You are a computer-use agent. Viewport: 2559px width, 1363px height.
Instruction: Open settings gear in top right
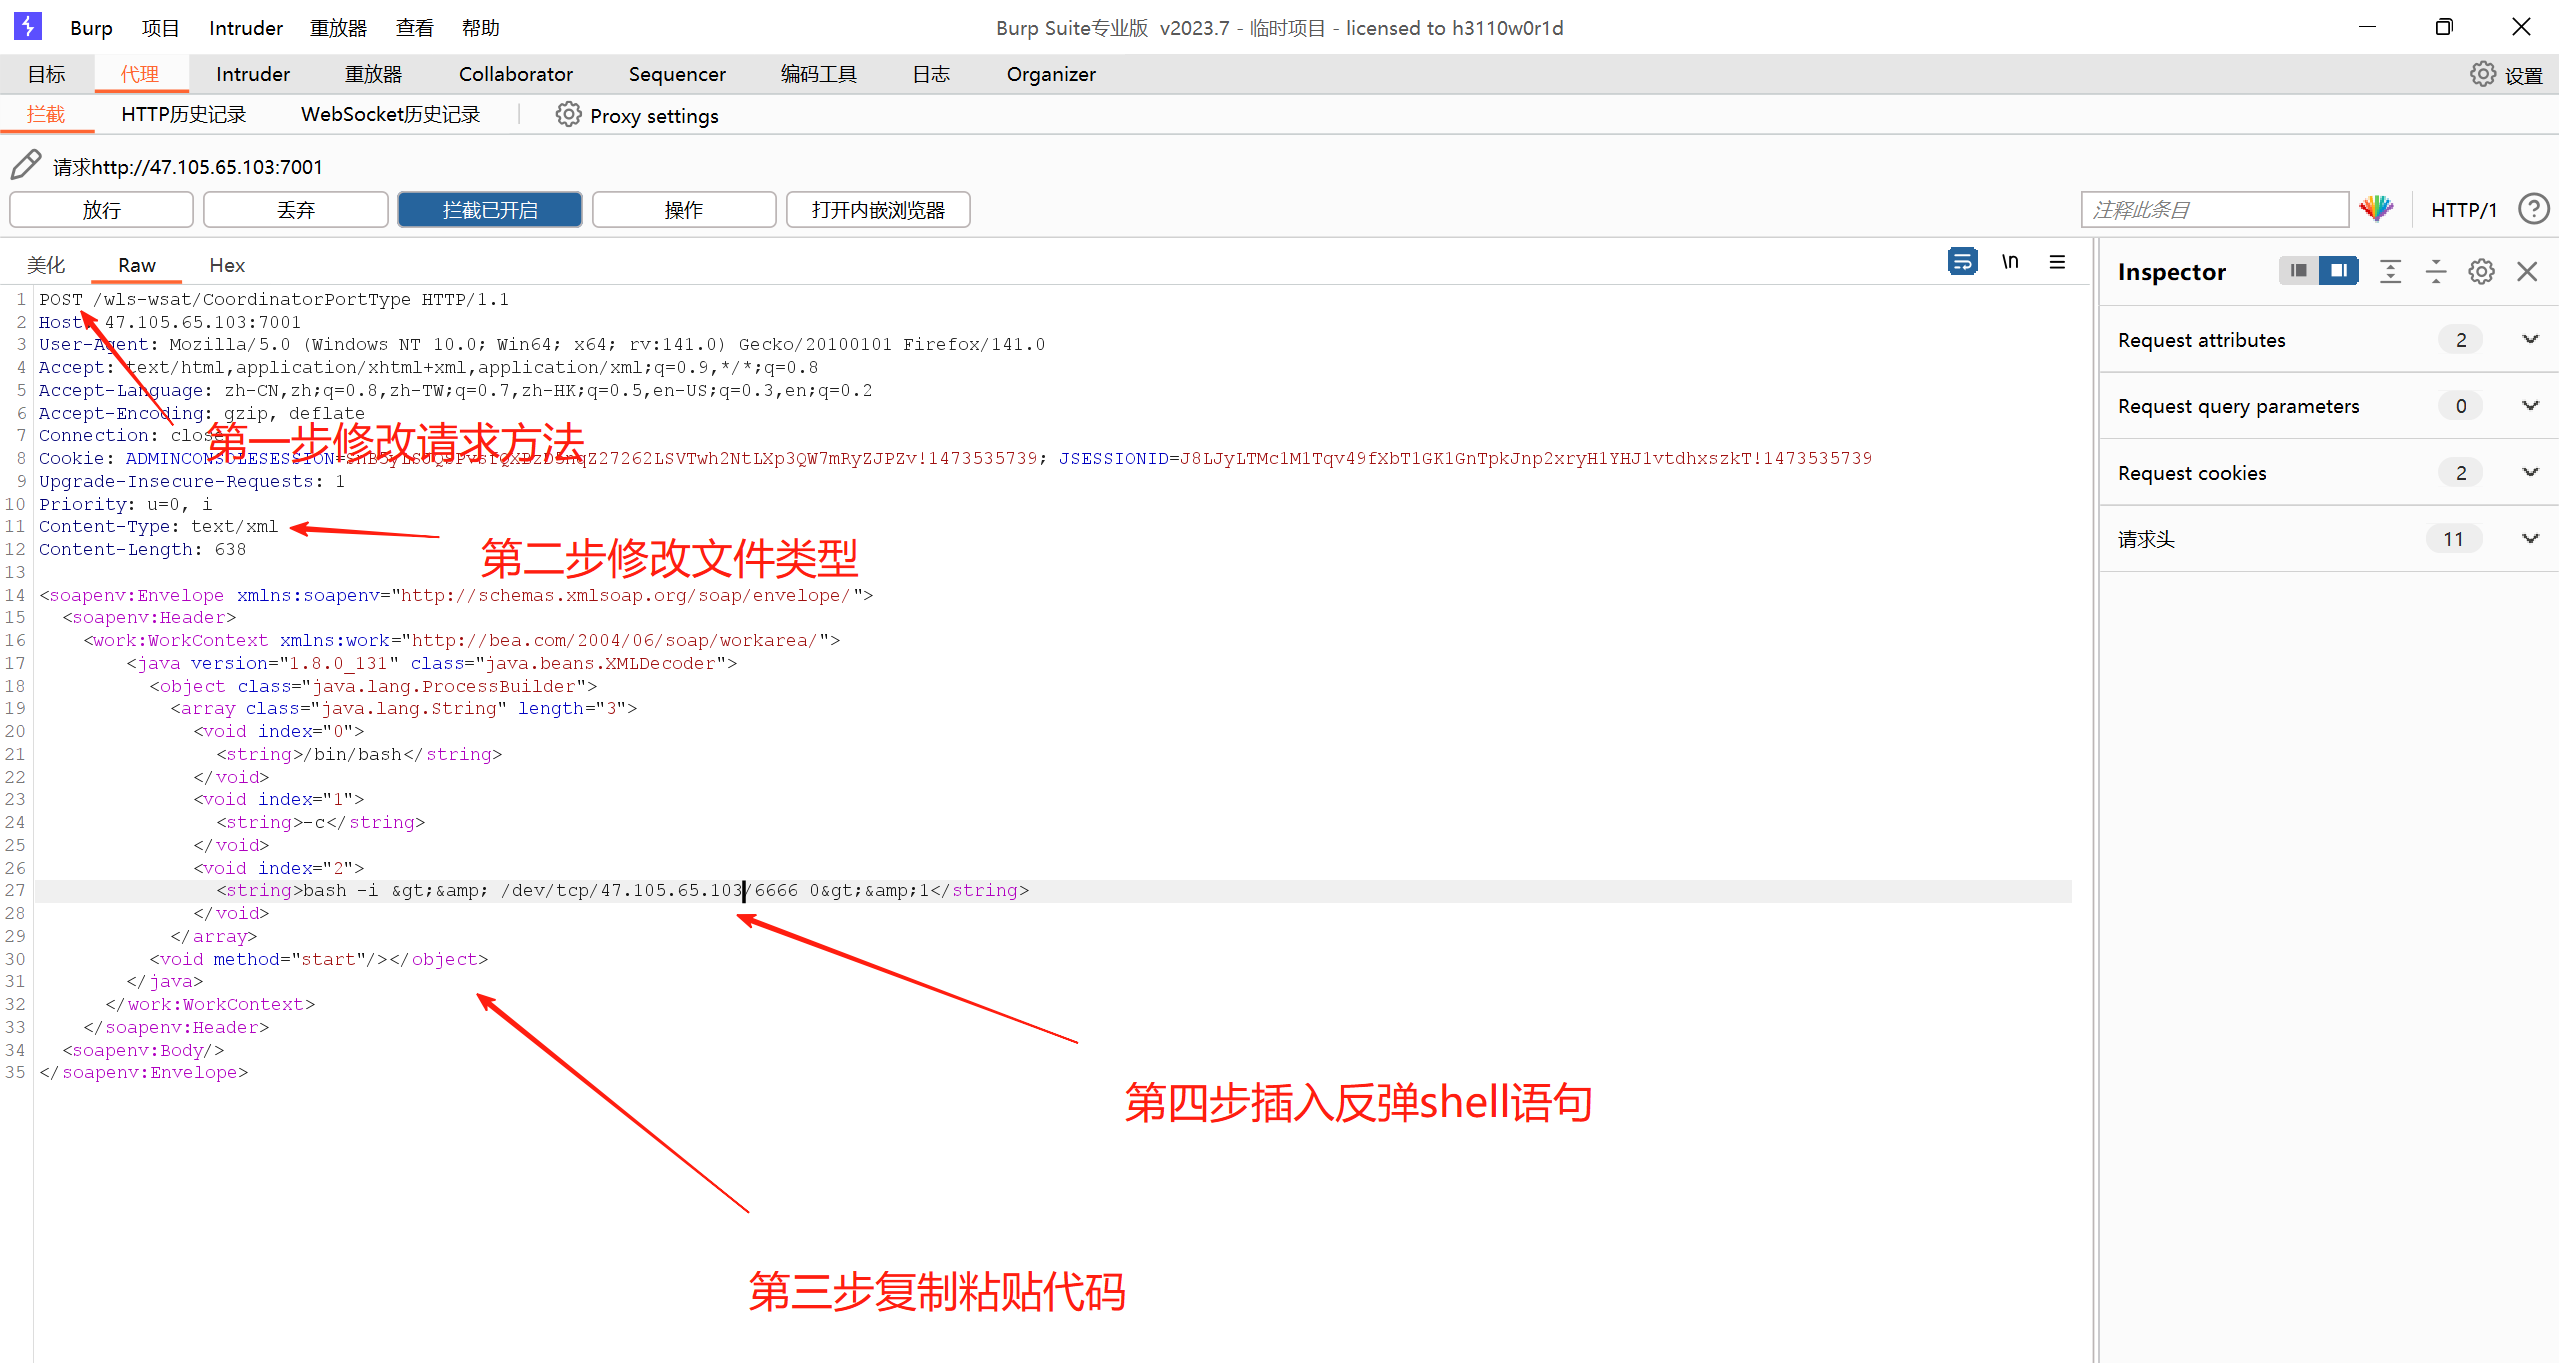click(x=2482, y=74)
